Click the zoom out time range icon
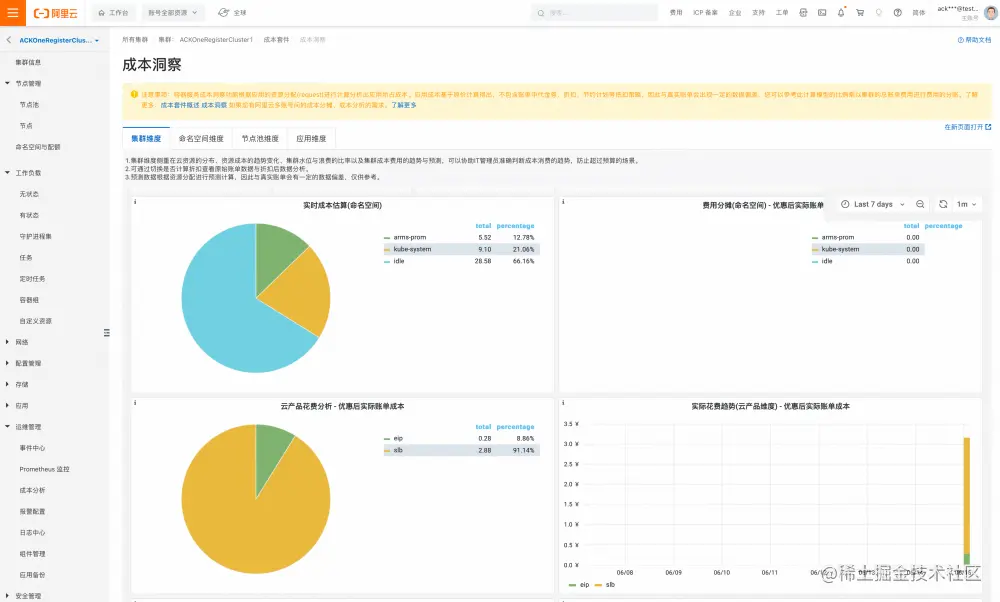 (920, 205)
